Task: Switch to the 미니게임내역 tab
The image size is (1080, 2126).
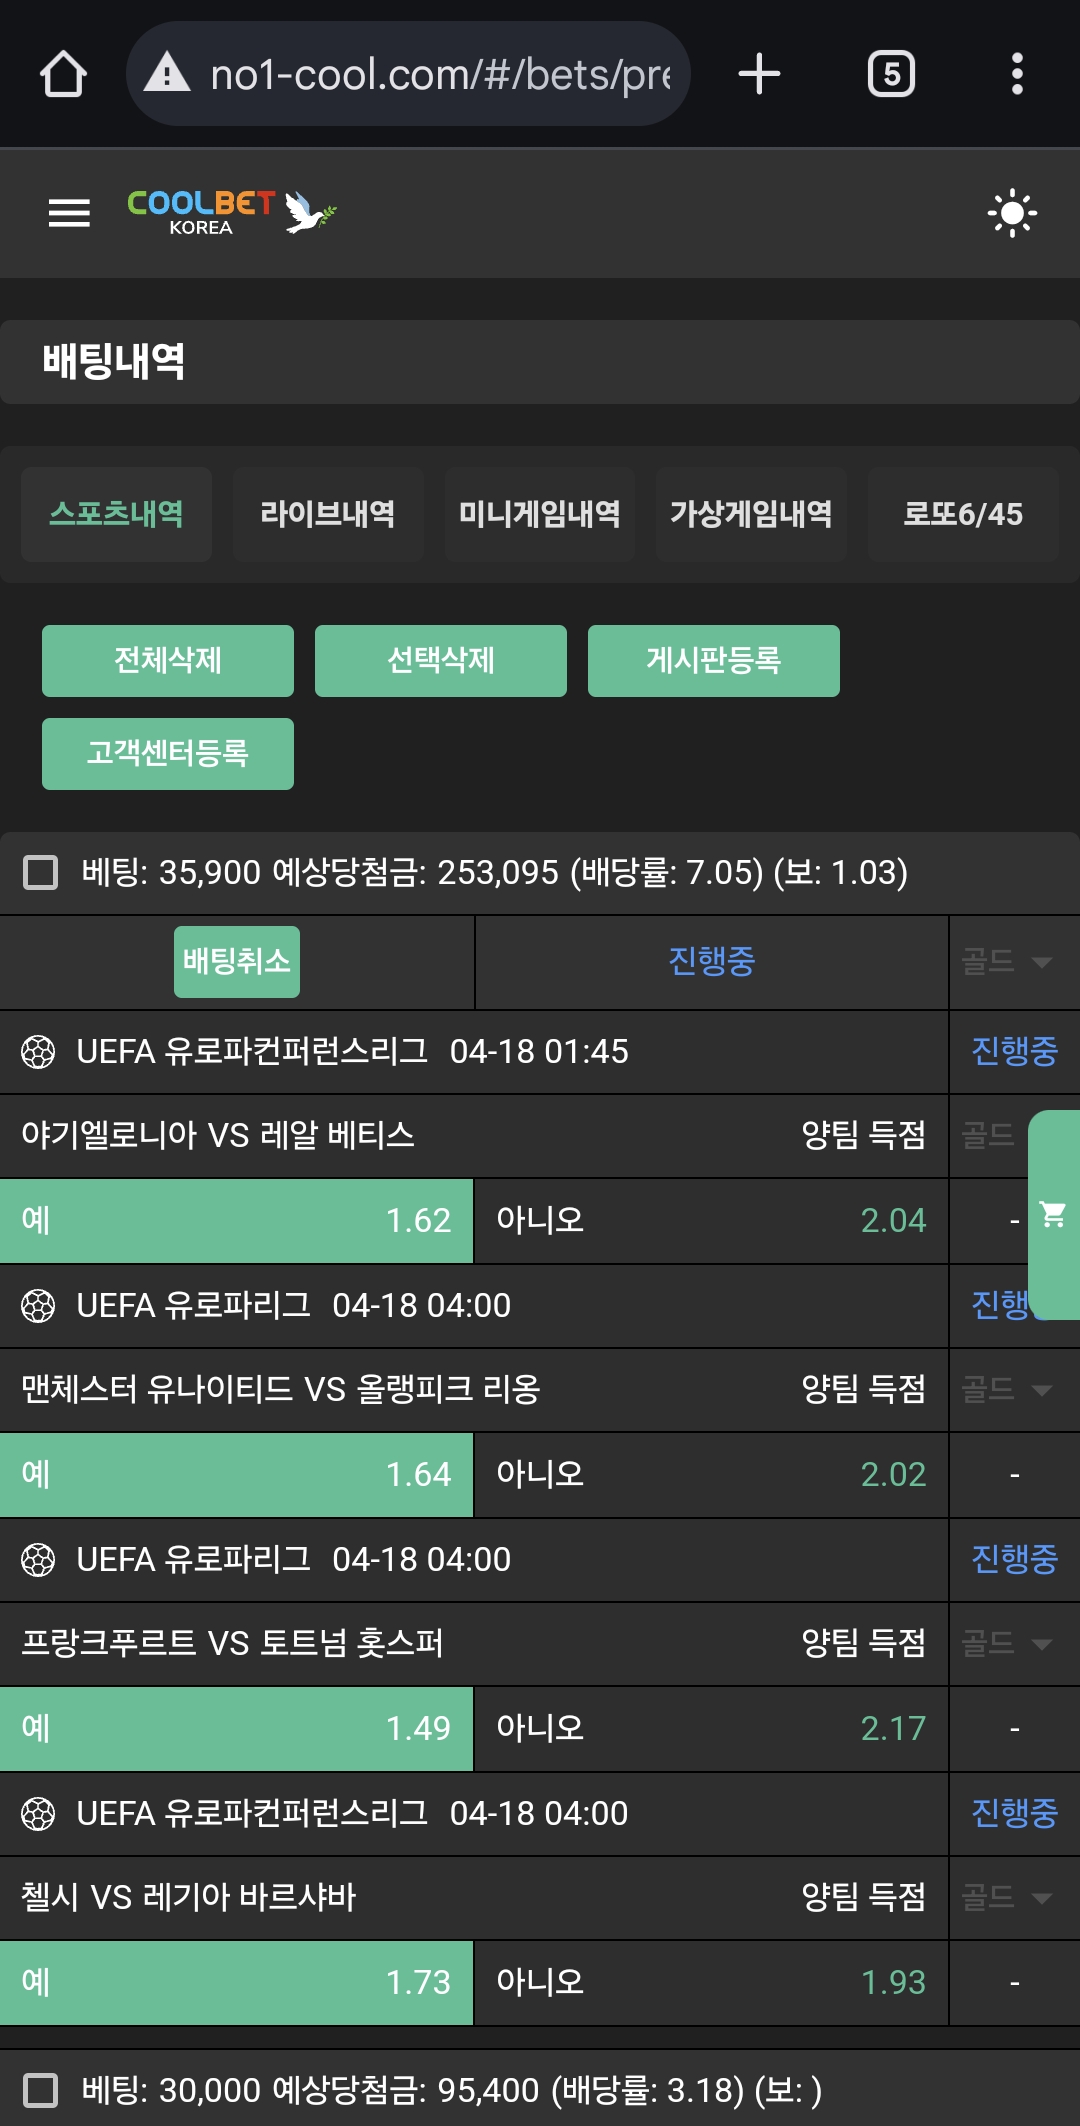Action: point(539,514)
